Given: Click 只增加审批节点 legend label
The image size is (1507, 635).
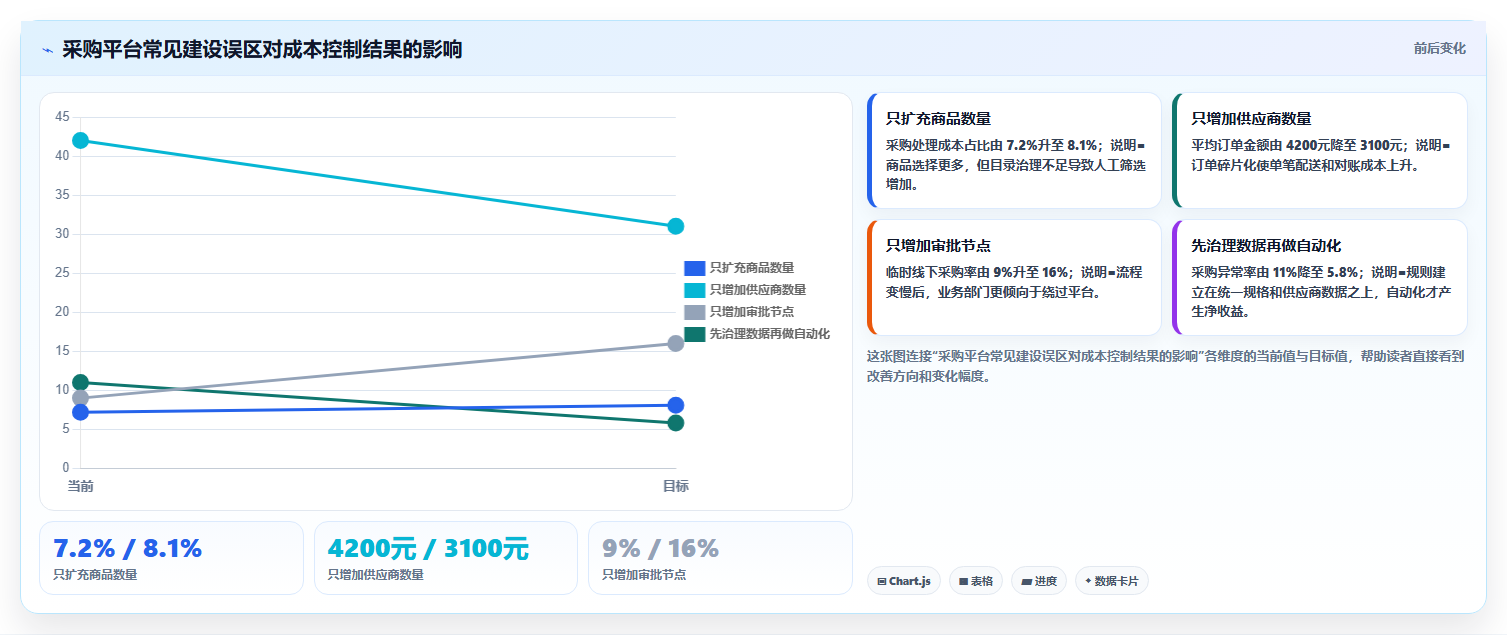Looking at the screenshot, I should [x=752, y=312].
